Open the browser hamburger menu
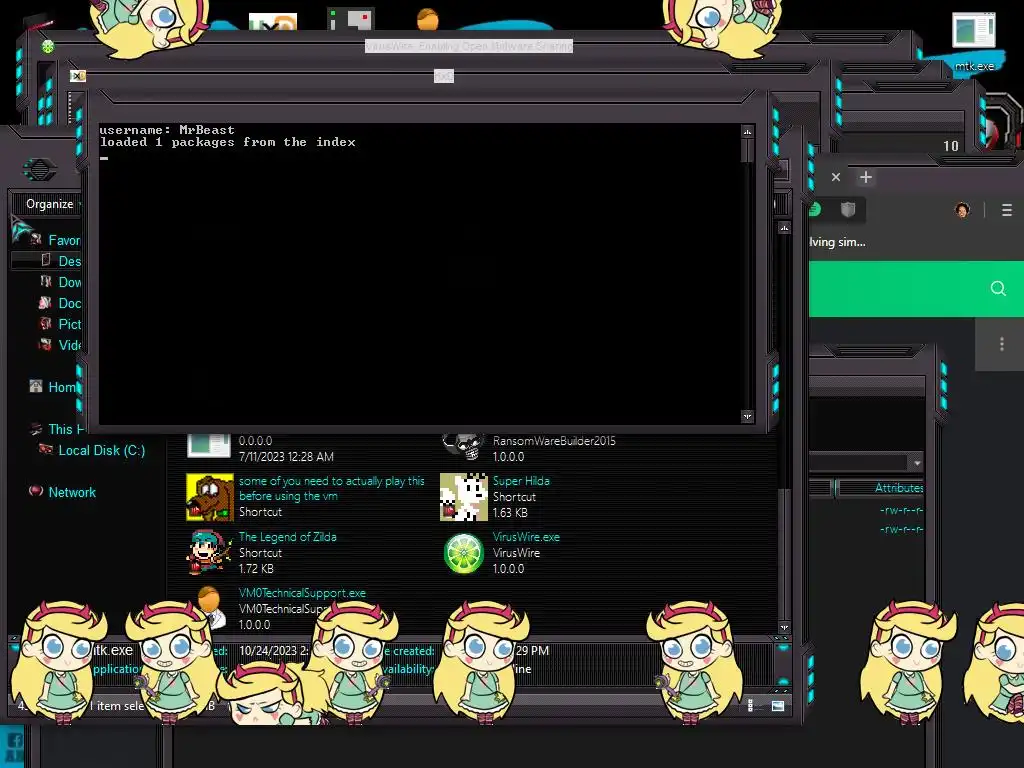Image resolution: width=1024 pixels, height=768 pixels. click(1006, 210)
